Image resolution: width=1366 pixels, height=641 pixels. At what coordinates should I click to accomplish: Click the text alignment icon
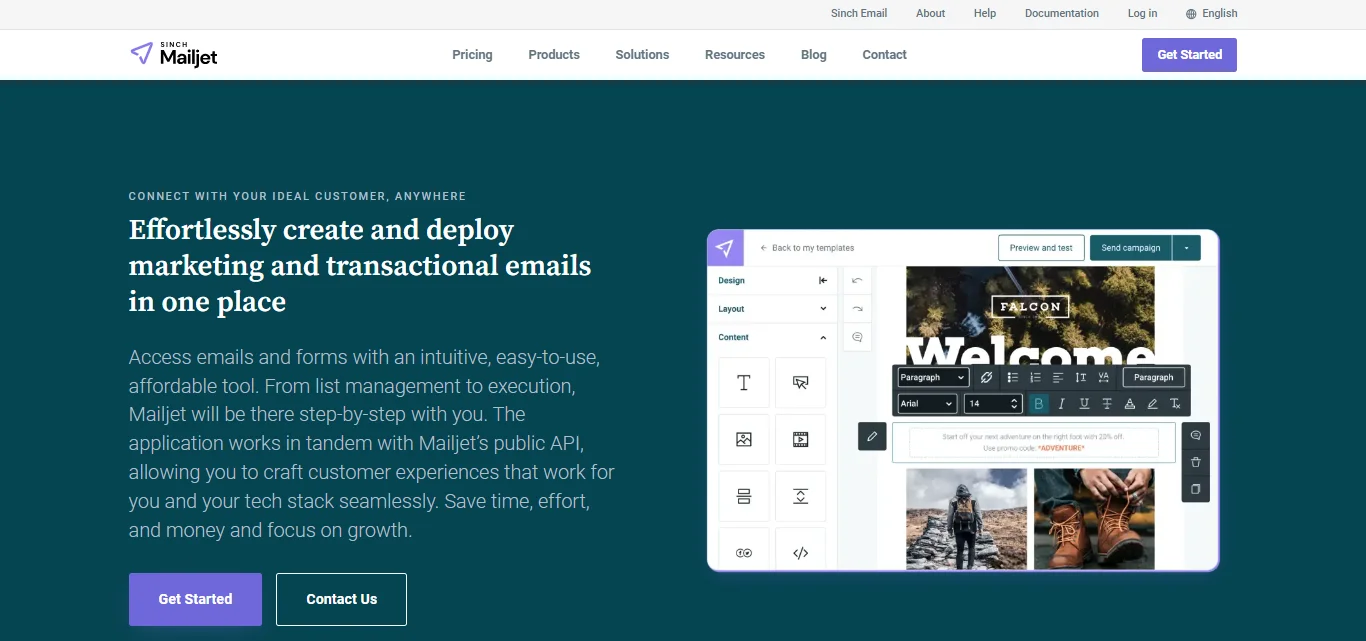click(1058, 377)
